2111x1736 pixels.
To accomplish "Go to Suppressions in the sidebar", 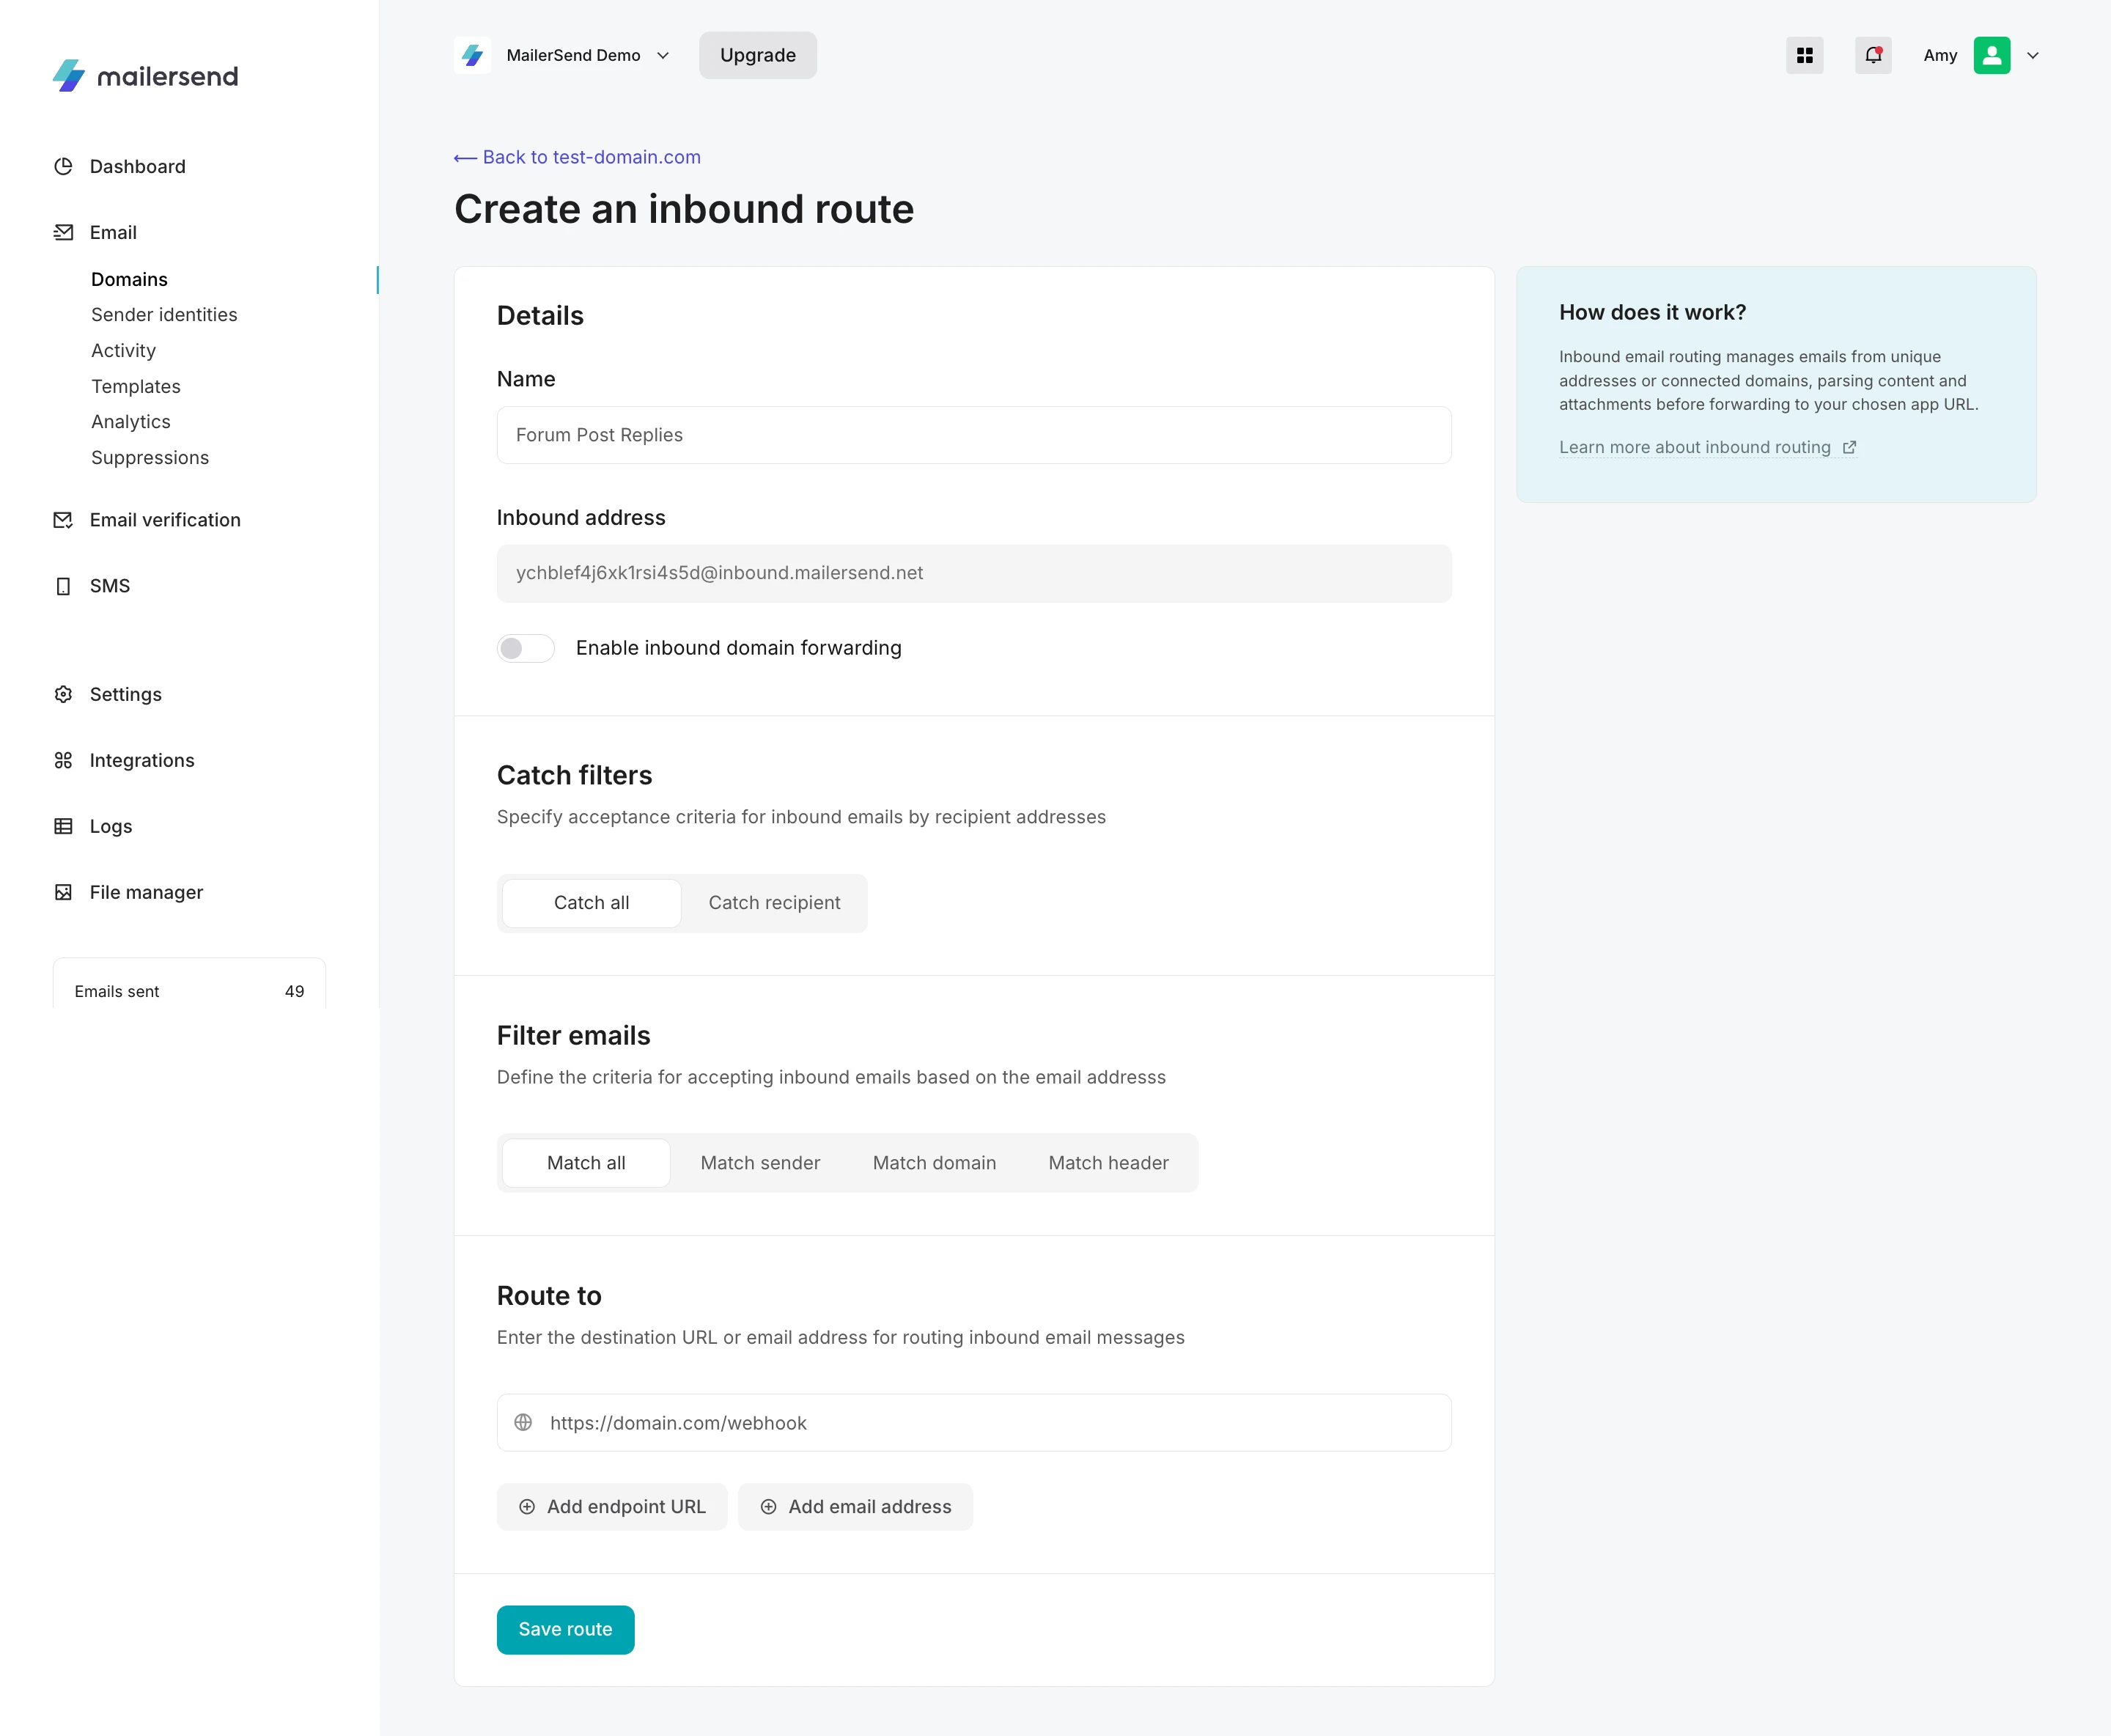I will 150,458.
